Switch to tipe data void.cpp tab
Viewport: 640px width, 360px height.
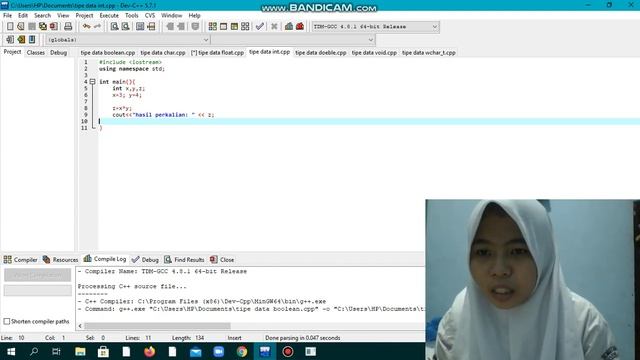click(x=374, y=53)
